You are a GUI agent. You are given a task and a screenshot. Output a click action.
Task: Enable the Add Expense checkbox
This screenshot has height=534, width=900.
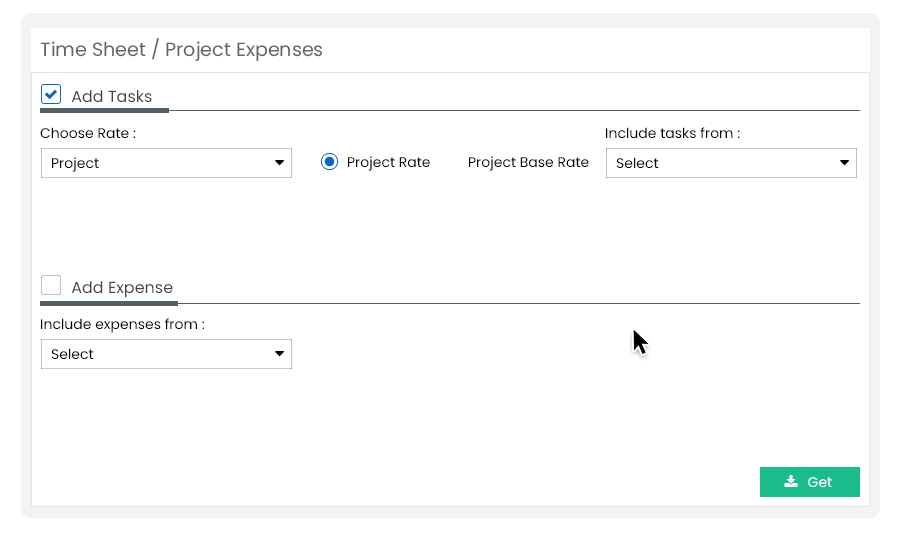pos(51,285)
